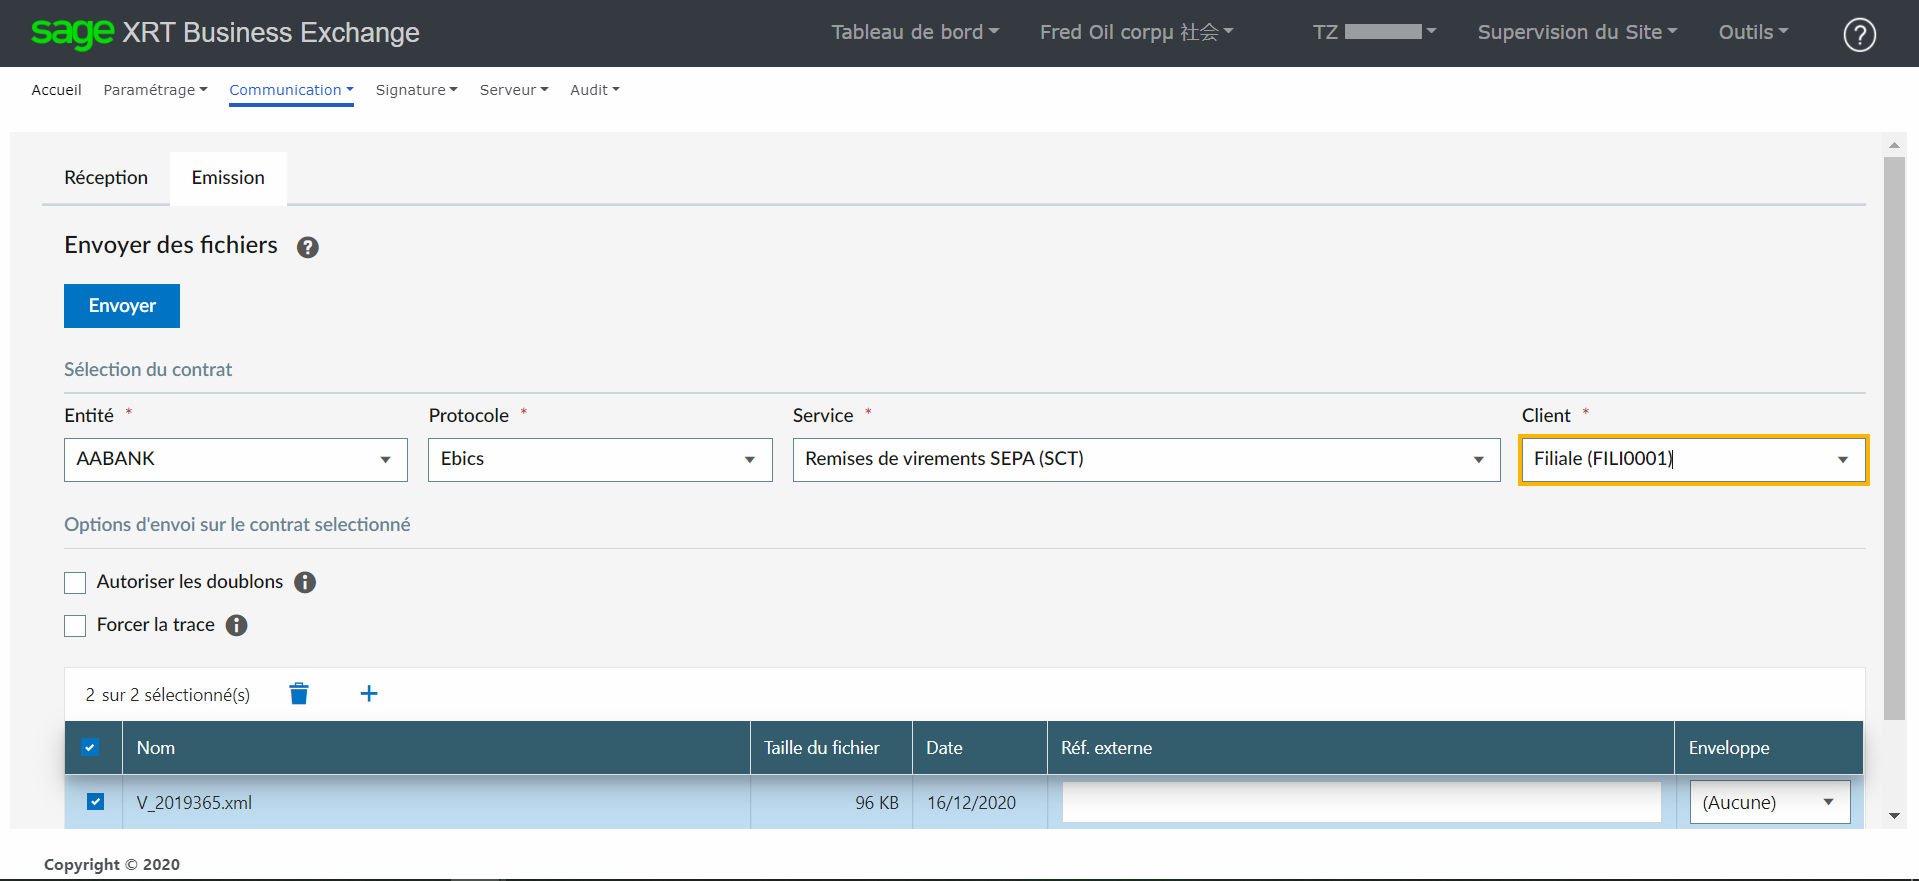This screenshot has width=1919, height=881.
Task: Click the Sage logo
Action: pos(72,33)
